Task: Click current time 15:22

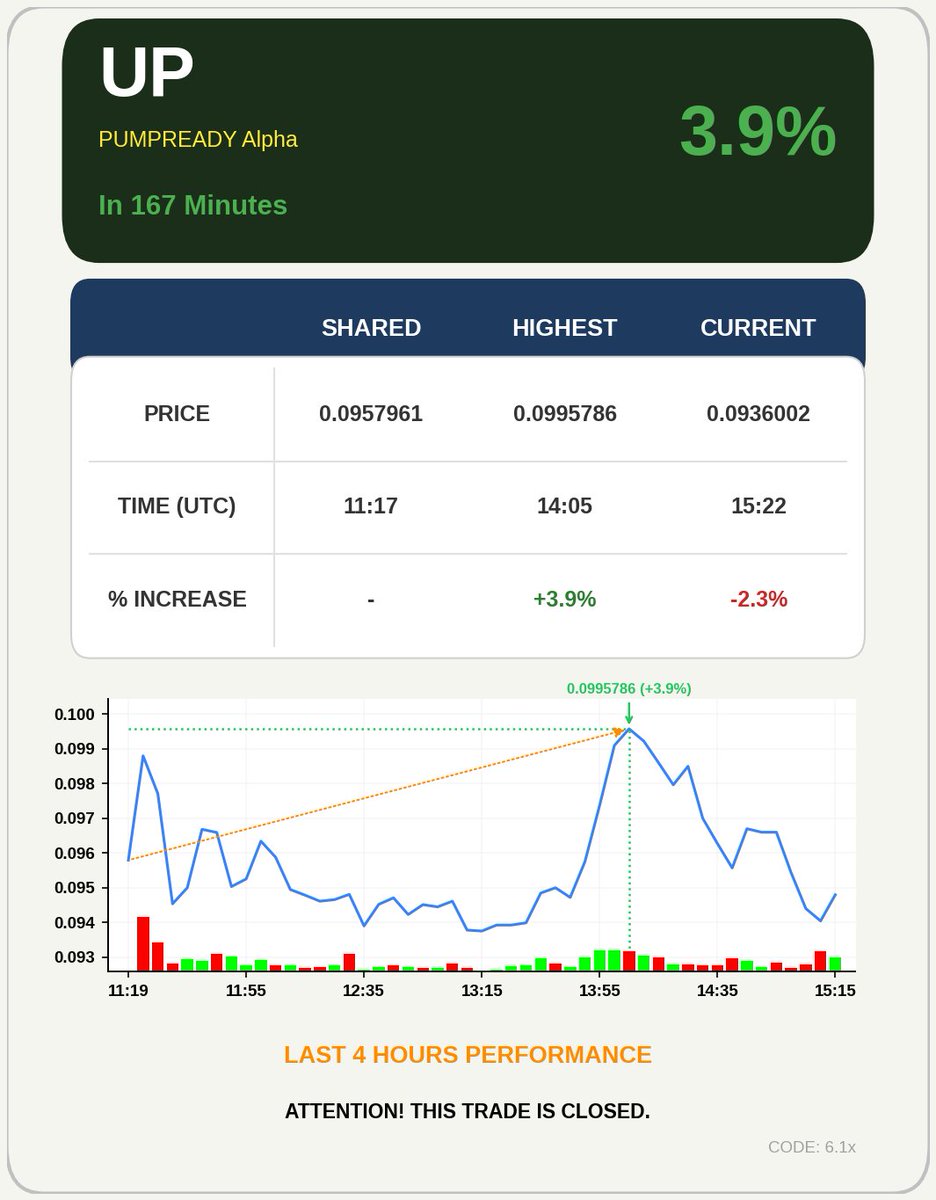Action: (x=758, y=506)
